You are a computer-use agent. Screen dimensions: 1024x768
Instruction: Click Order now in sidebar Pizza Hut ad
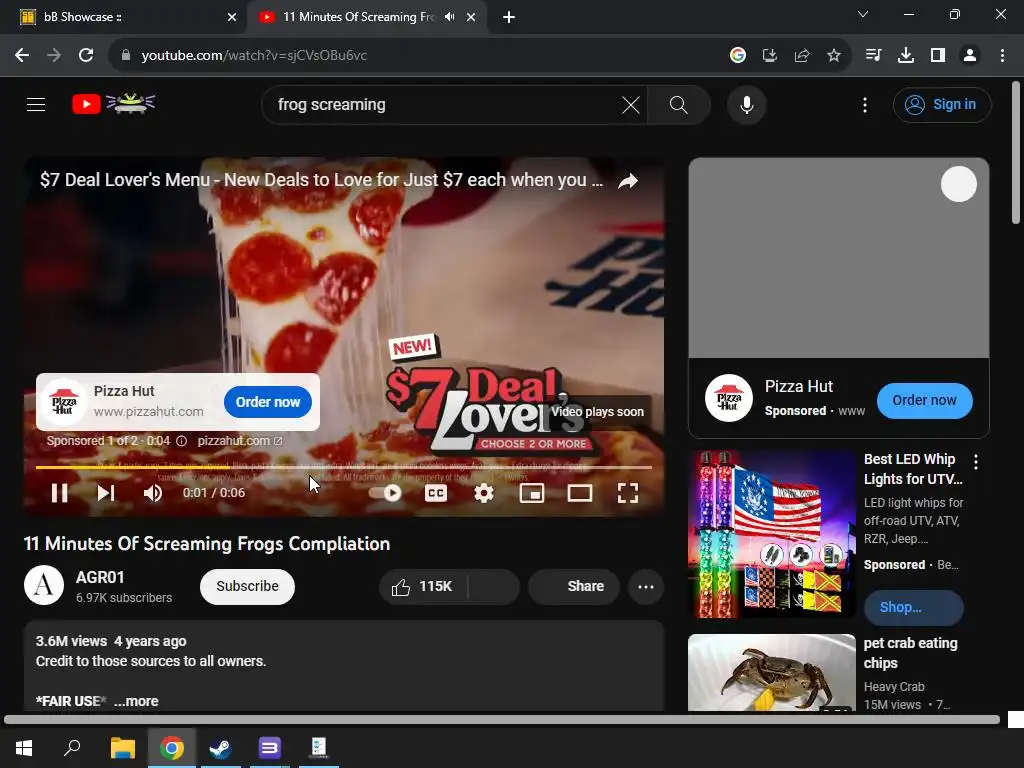coord(924,400)
